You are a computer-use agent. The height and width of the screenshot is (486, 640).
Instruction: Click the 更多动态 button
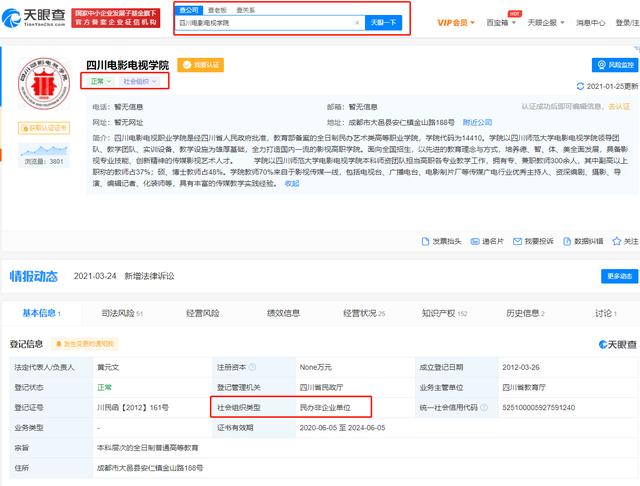click(619, 276)
